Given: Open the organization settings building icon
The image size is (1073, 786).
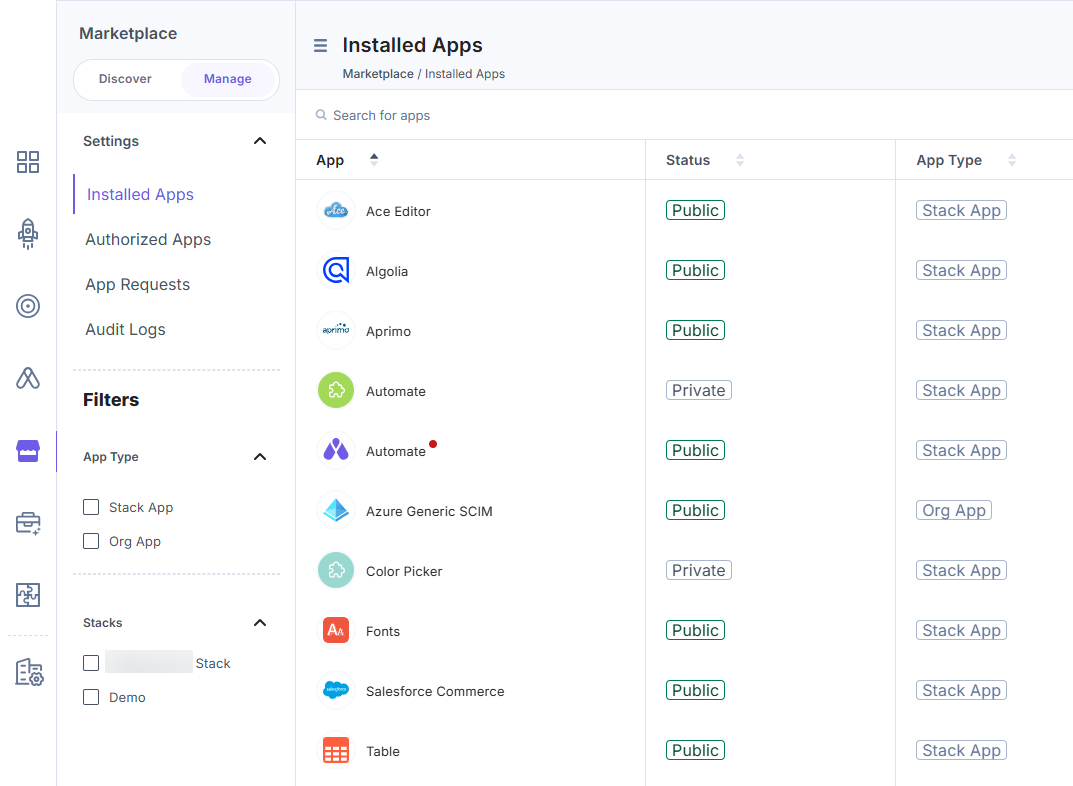Looking at the screenshot, I should pyautogui.click(x=28, y=673).
